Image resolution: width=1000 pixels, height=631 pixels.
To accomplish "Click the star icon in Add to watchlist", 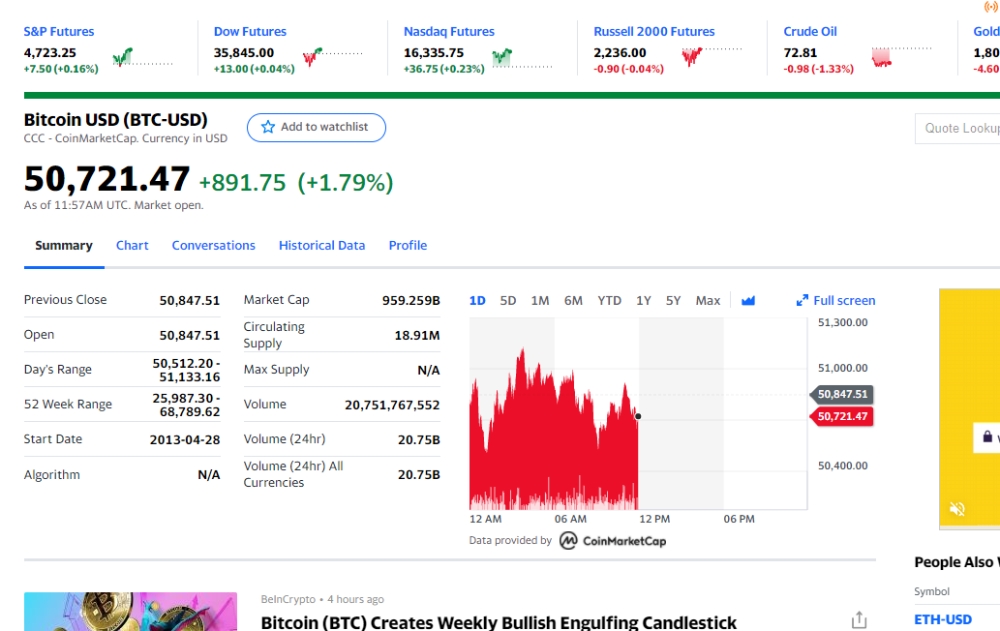I will point(268,127).
